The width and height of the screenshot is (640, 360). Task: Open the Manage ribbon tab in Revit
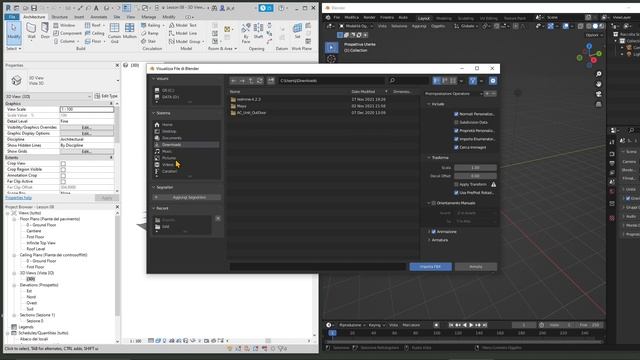pos(149,17)
